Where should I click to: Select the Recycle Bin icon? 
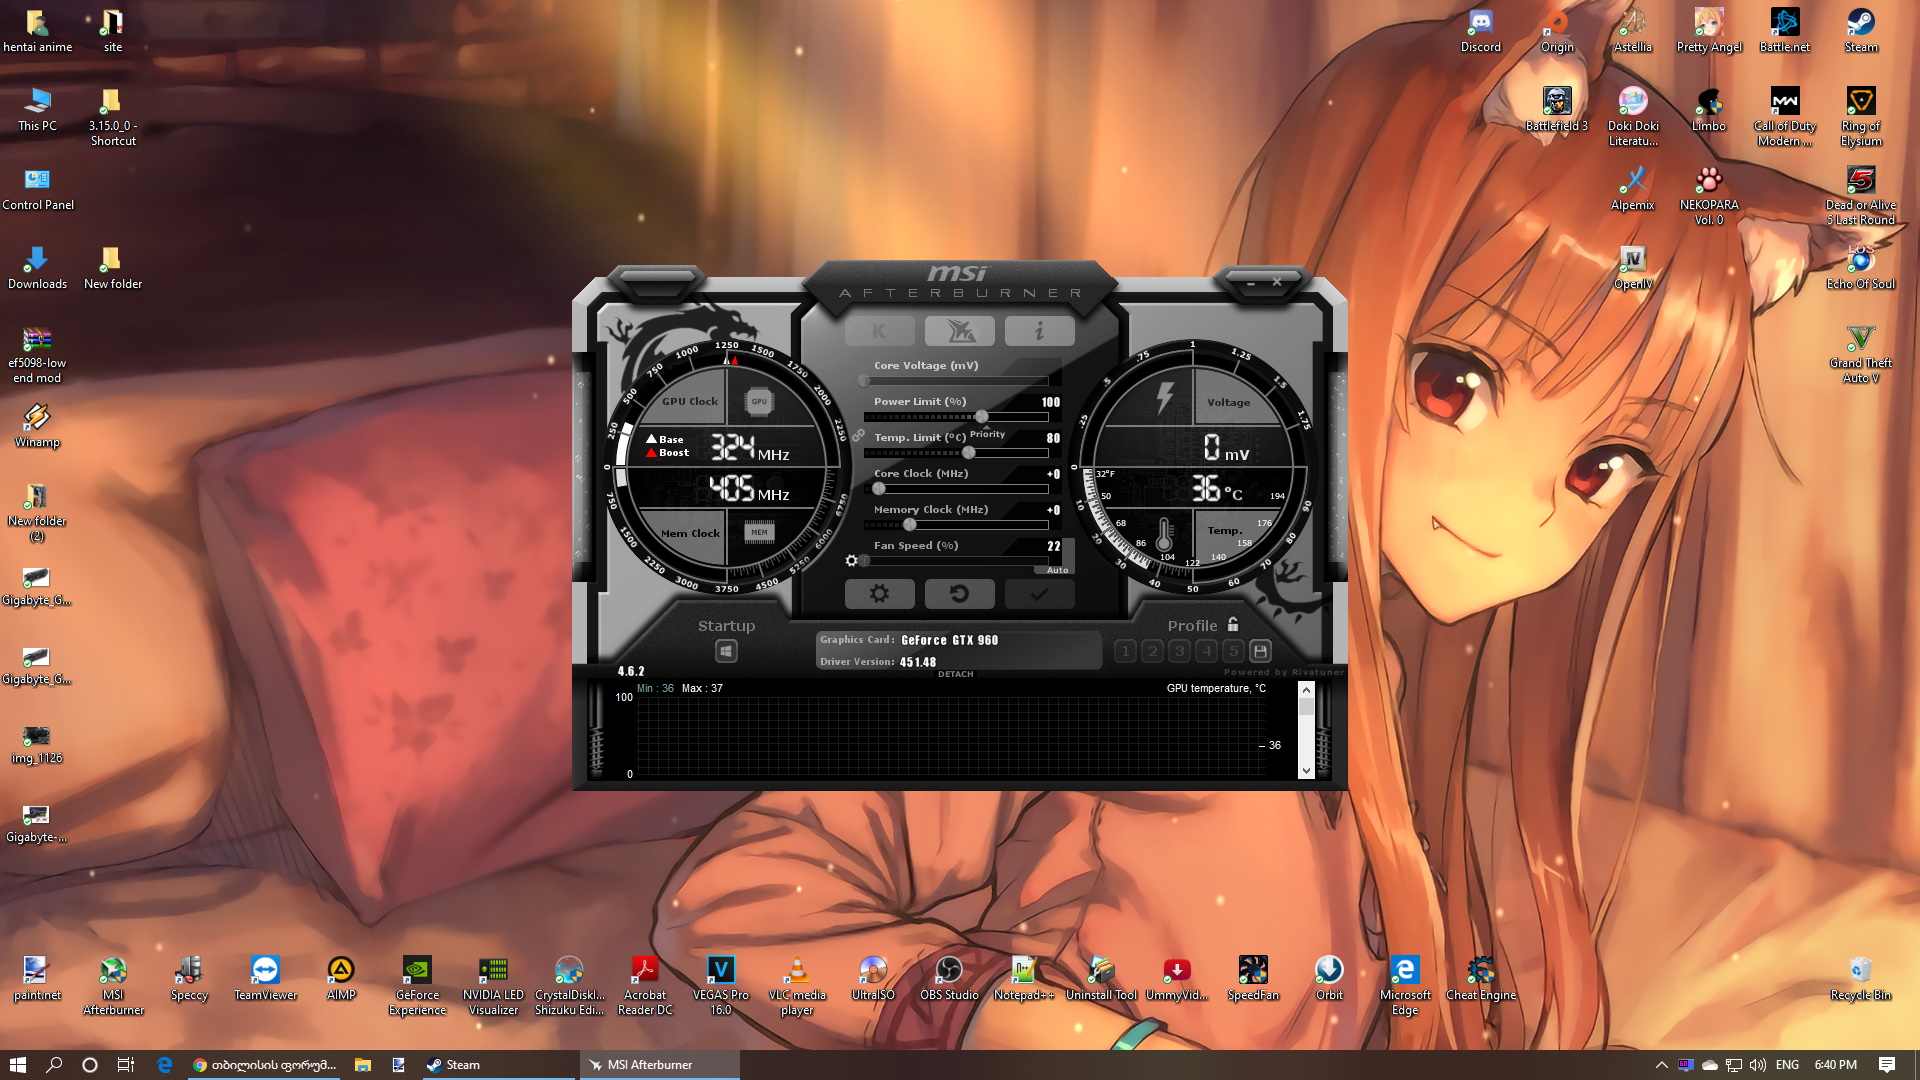[1861, 978]
